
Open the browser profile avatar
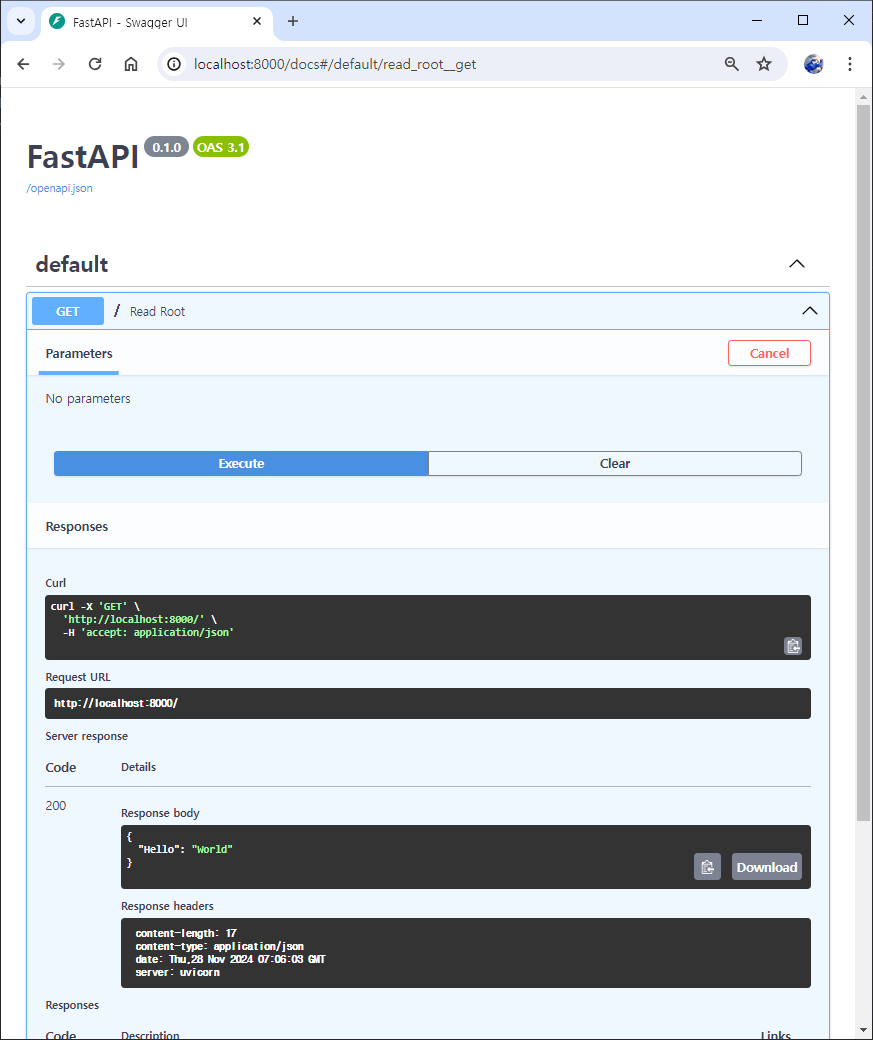tap(814, 64)
